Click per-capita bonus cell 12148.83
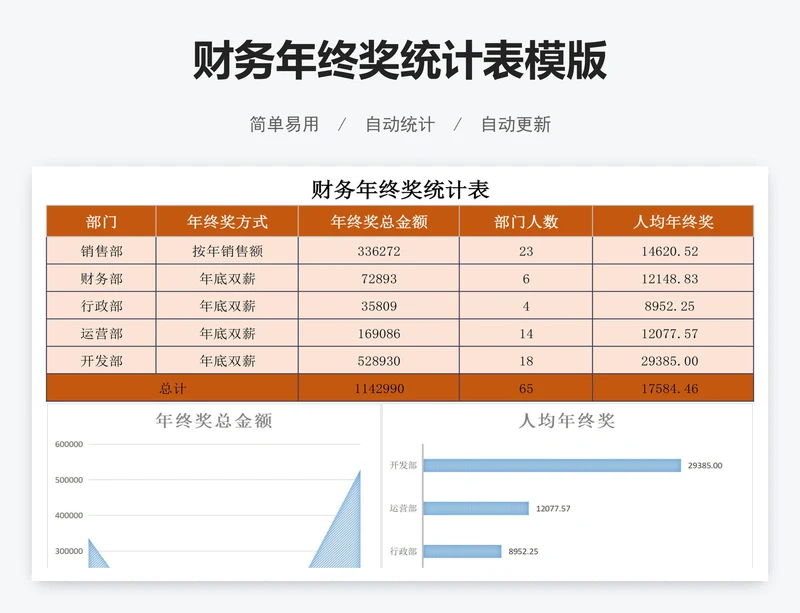The image size is (800, 613). click(x=673, y=278)
